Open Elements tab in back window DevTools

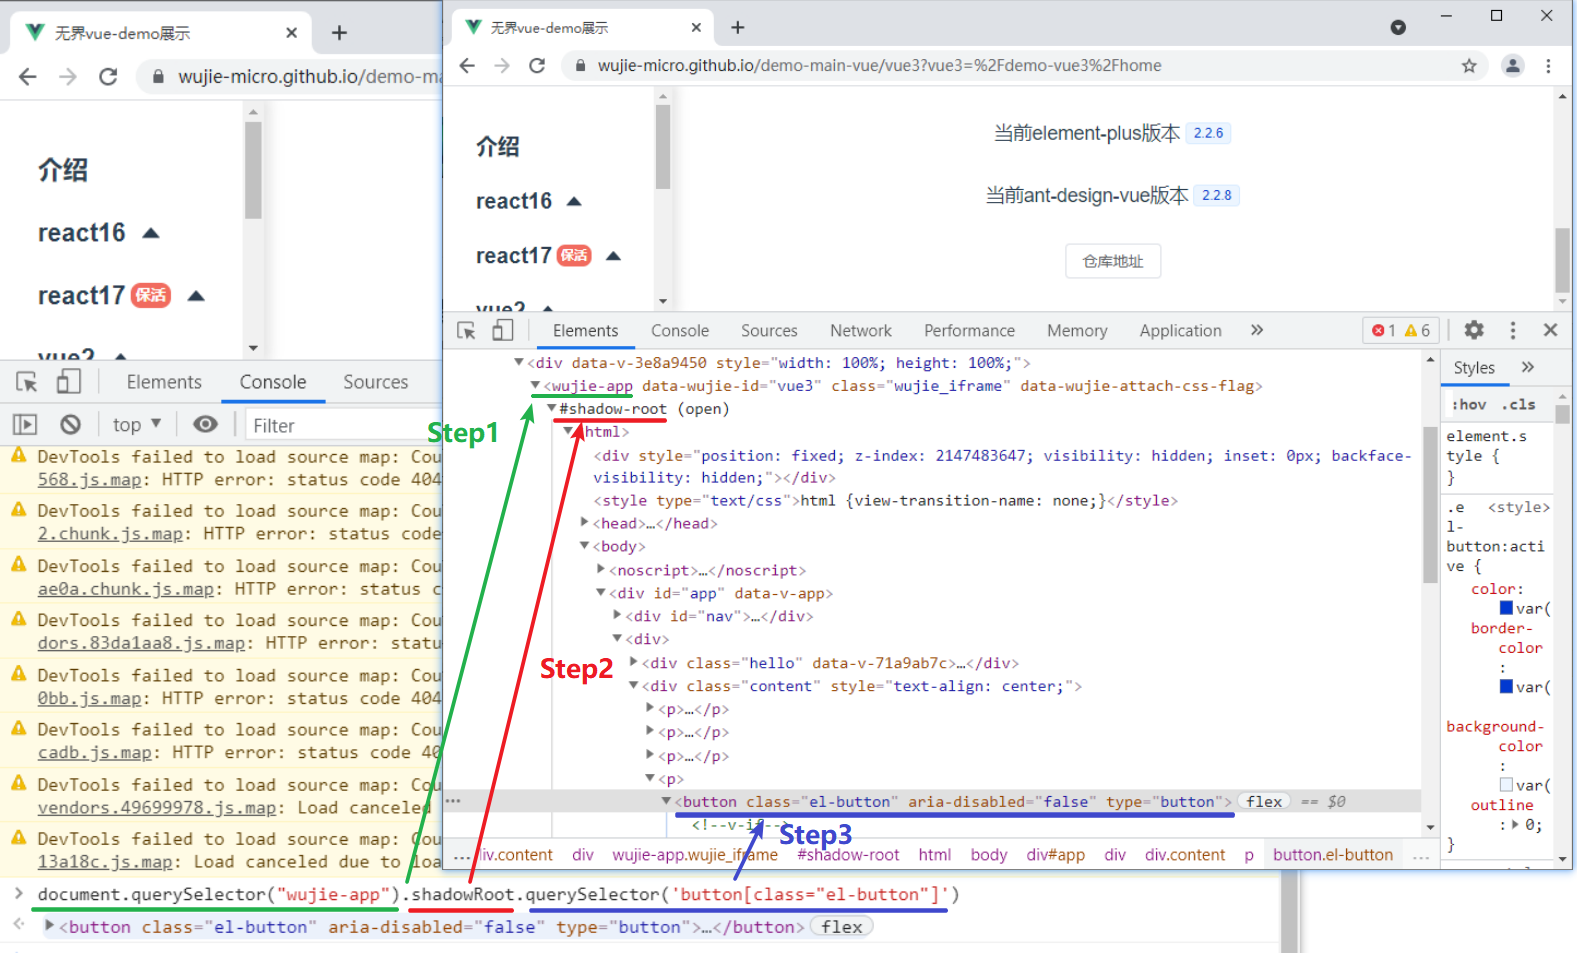tap(164, 382)
